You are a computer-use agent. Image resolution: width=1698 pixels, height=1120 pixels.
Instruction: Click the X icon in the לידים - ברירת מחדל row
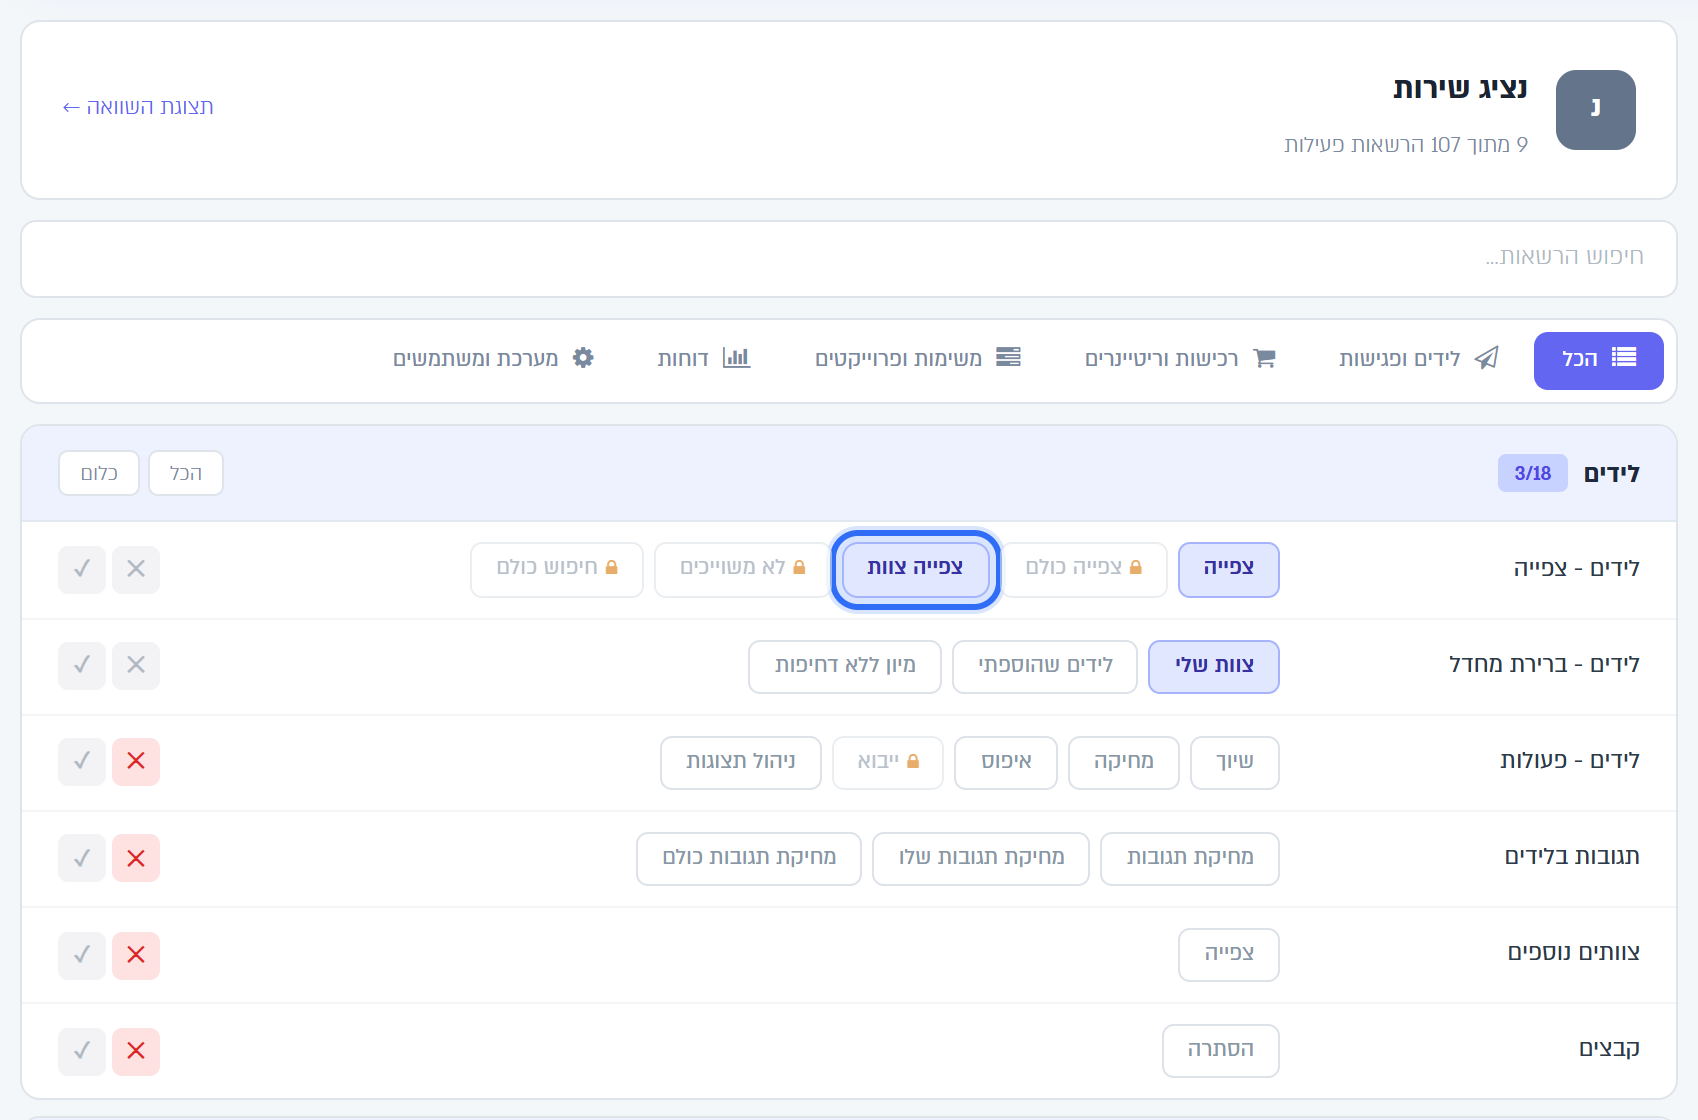136,665
